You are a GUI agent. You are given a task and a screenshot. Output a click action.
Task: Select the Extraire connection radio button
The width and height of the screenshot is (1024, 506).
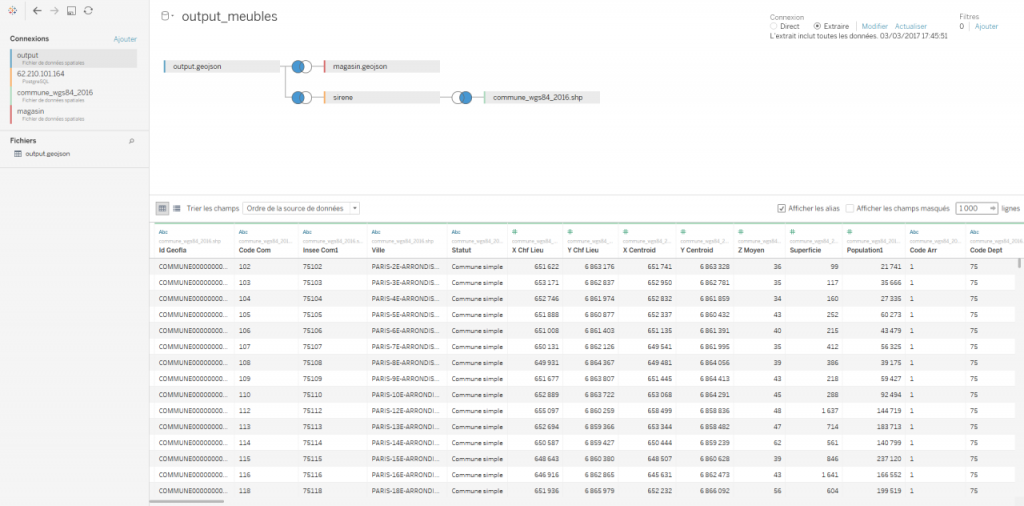click(x=817, y=26)
